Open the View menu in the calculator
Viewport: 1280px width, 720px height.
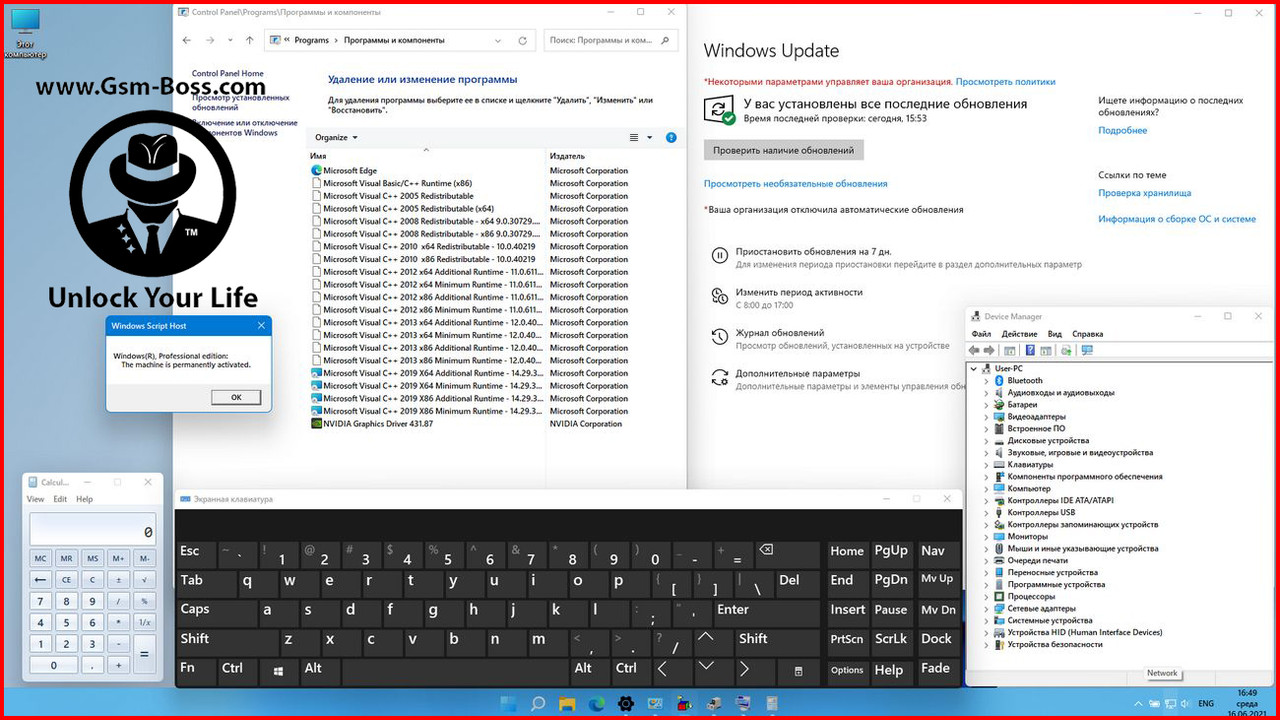tap(35, 498)
